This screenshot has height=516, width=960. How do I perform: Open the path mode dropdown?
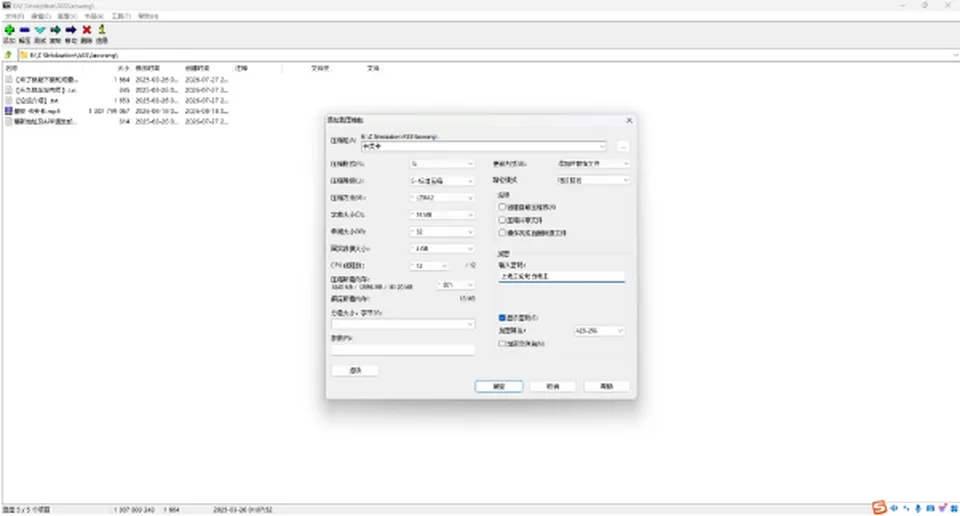point(593,180)
